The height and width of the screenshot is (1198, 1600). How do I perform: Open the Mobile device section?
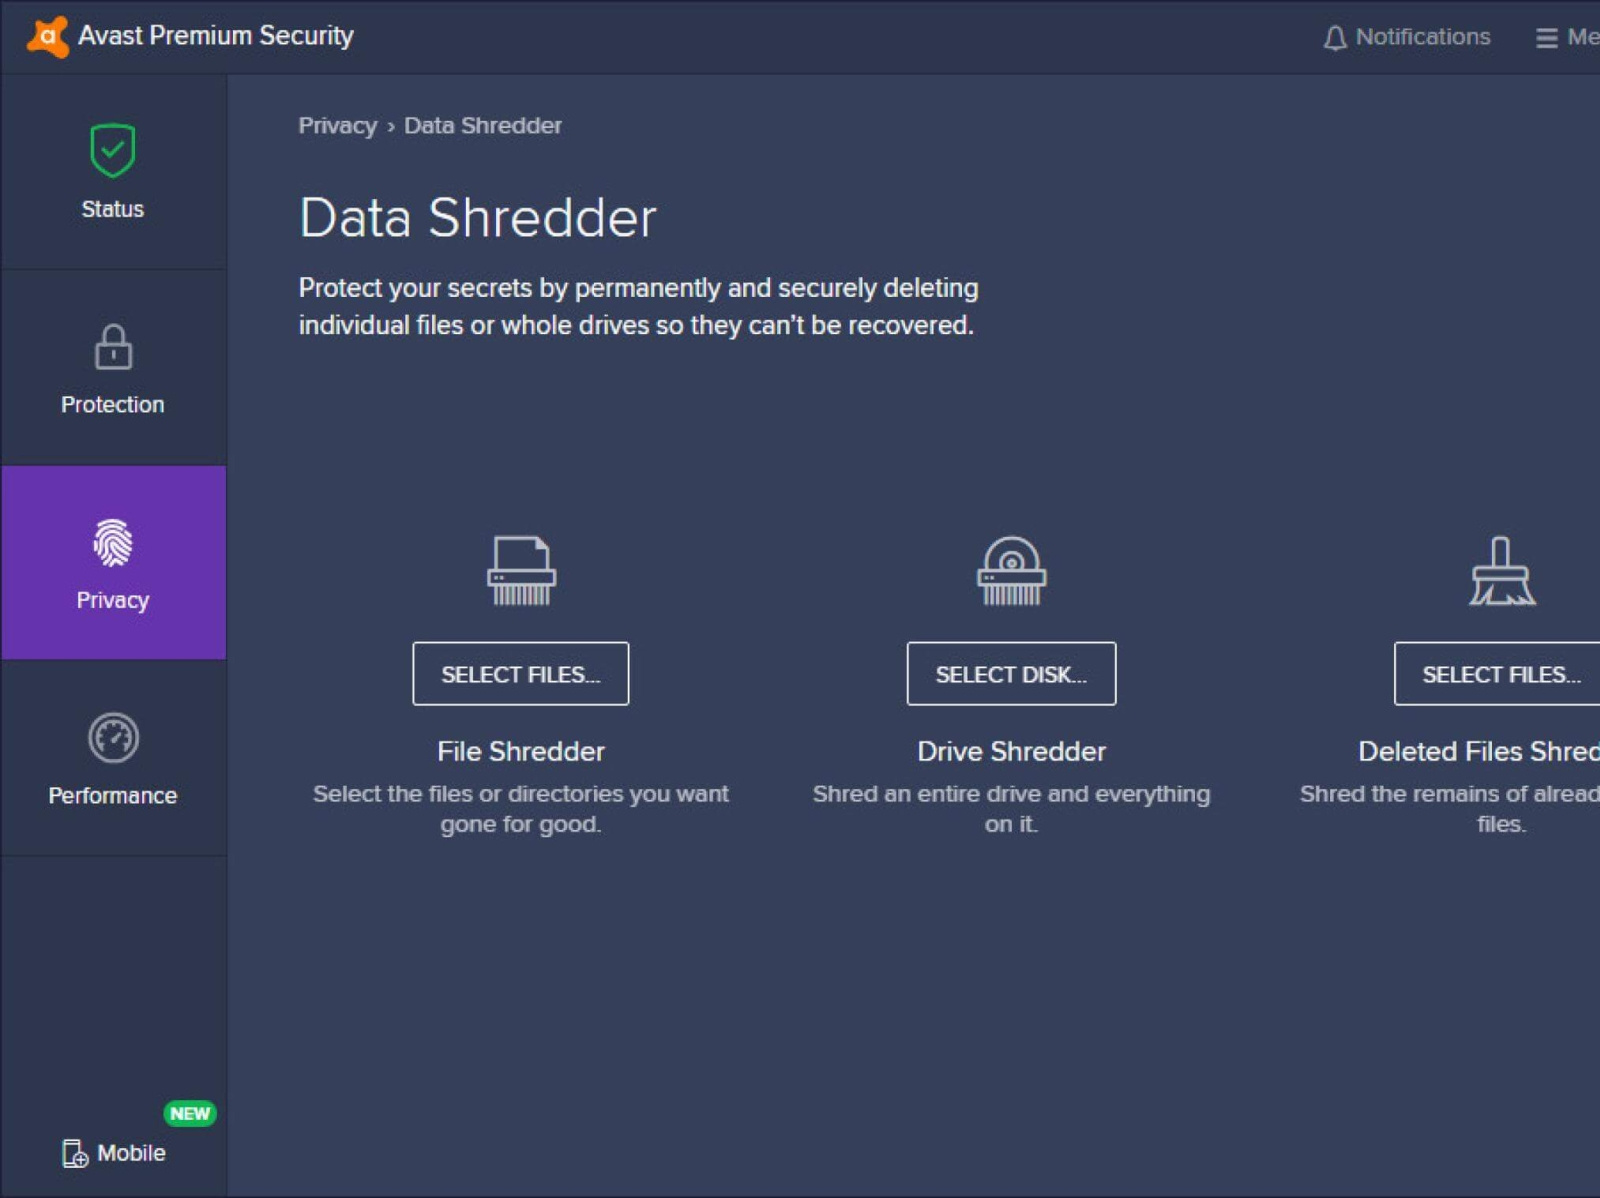coord(114,1153)
